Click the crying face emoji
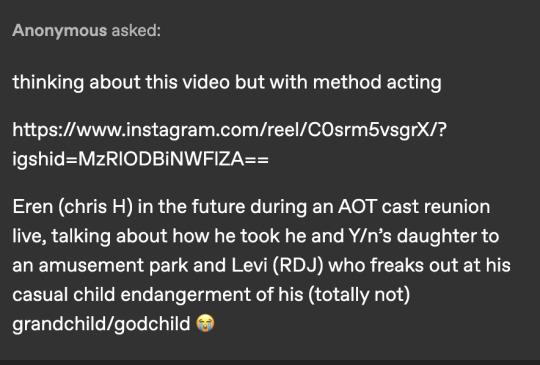Screen dimensions: 540x365 click(x=205, y=323)
